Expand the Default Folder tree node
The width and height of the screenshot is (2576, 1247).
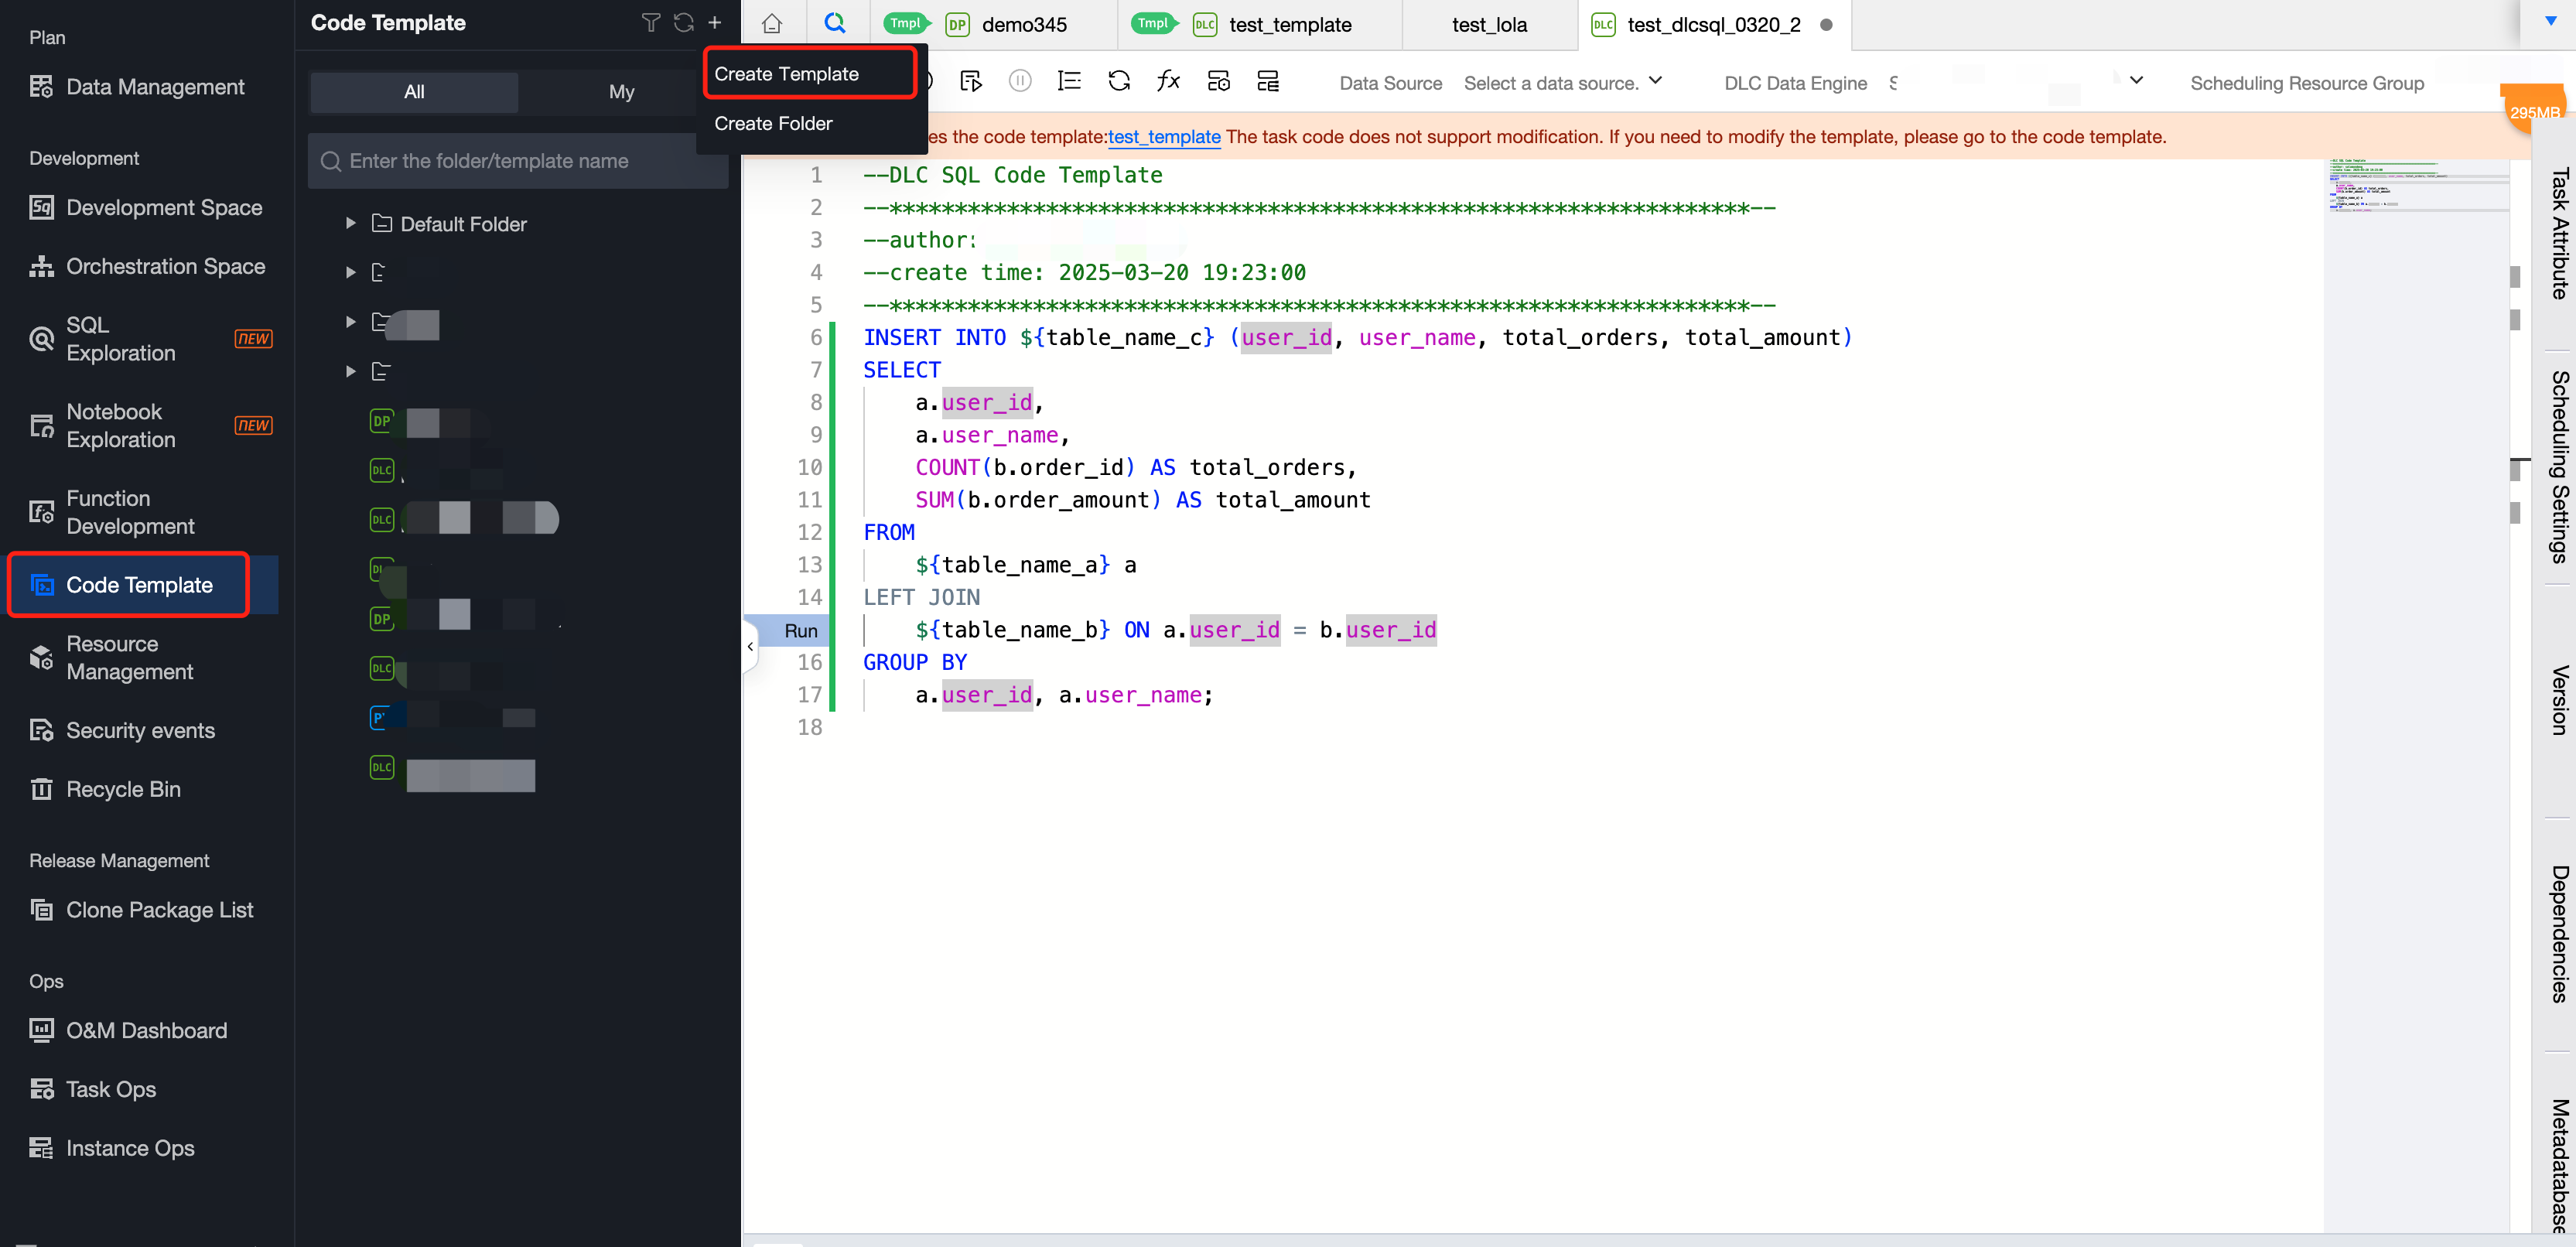[350, 224]
